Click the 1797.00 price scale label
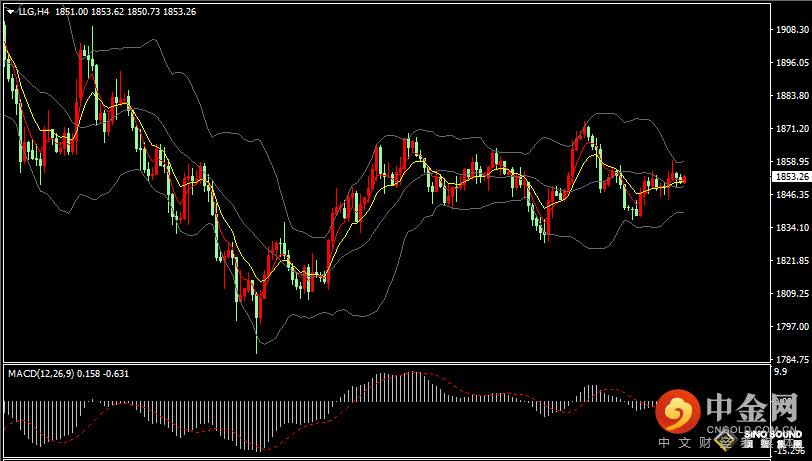The image size is (812, 461). coord(792,326)
